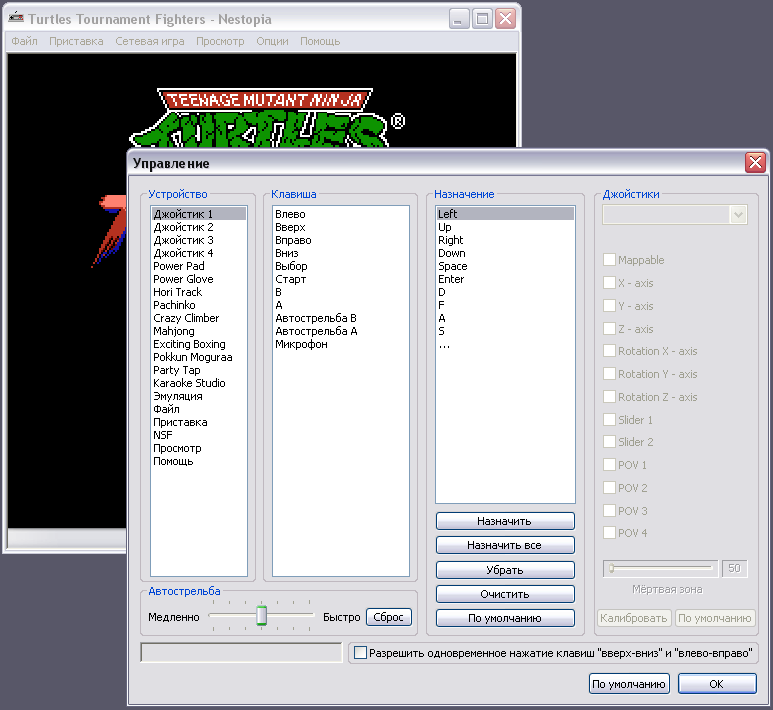Select the Space assignment row
The image size is (773, 710).
[505, 266]
